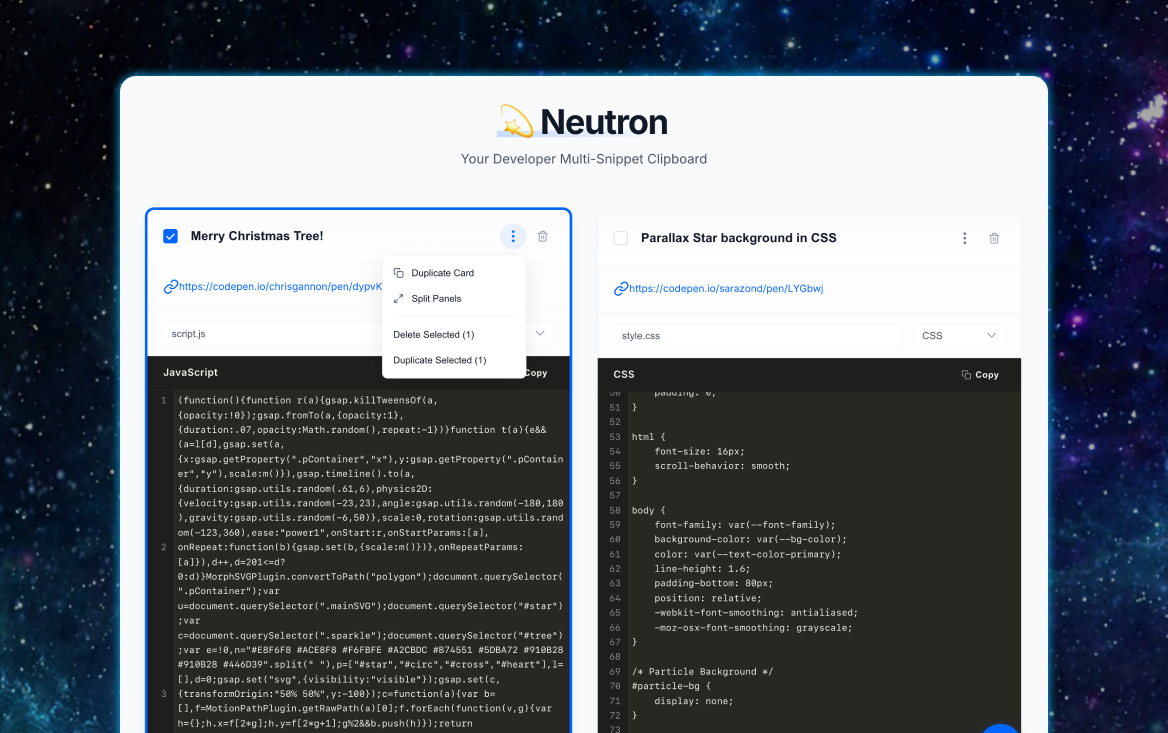Click the link icon beside the sarazond URL
Image resolution: width=1168 pixels, height=733 pixels.
point(621,289)
